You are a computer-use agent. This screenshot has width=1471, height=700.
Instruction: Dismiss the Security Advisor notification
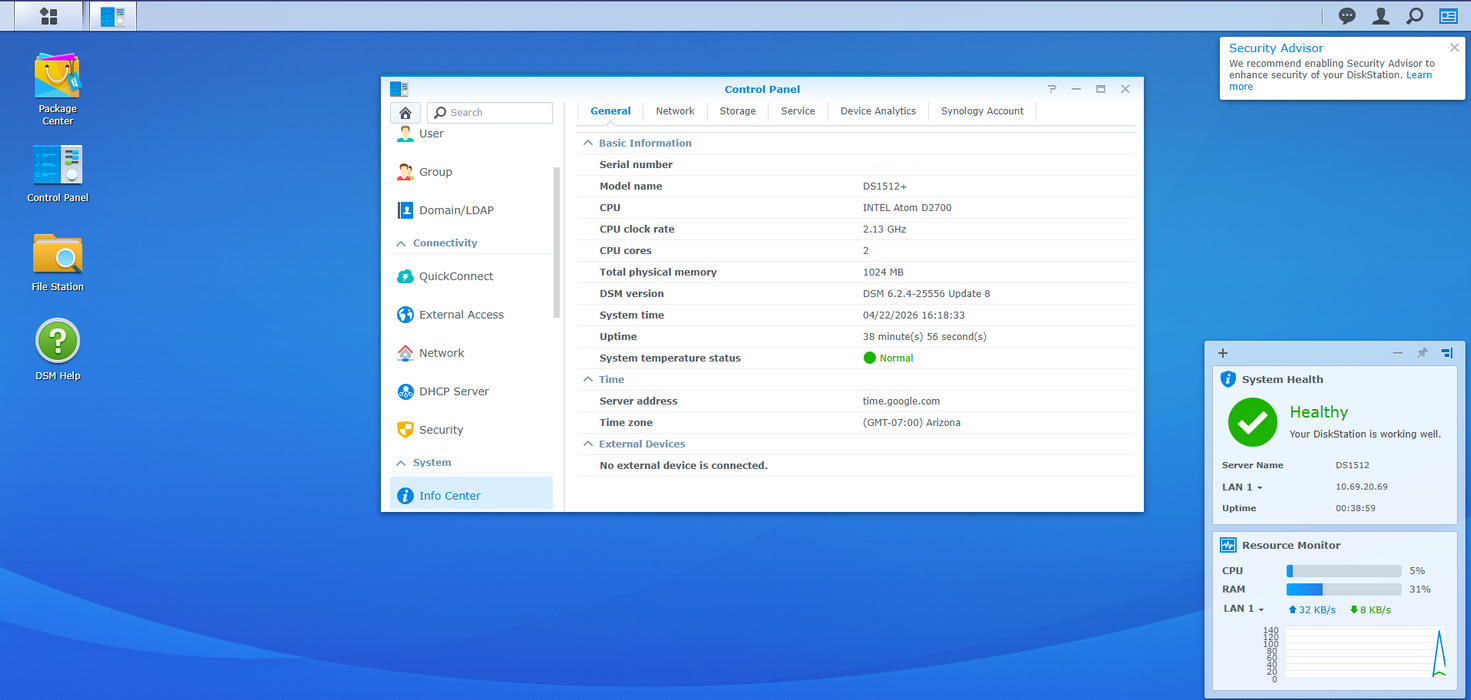tap(1454, 47)
